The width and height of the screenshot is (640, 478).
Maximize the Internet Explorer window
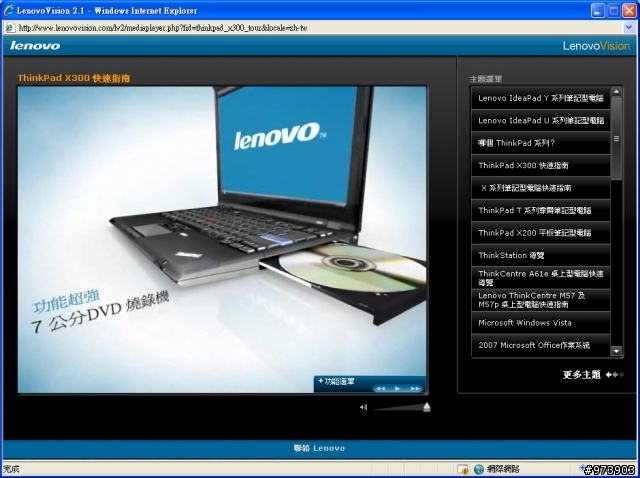point(613,11)
